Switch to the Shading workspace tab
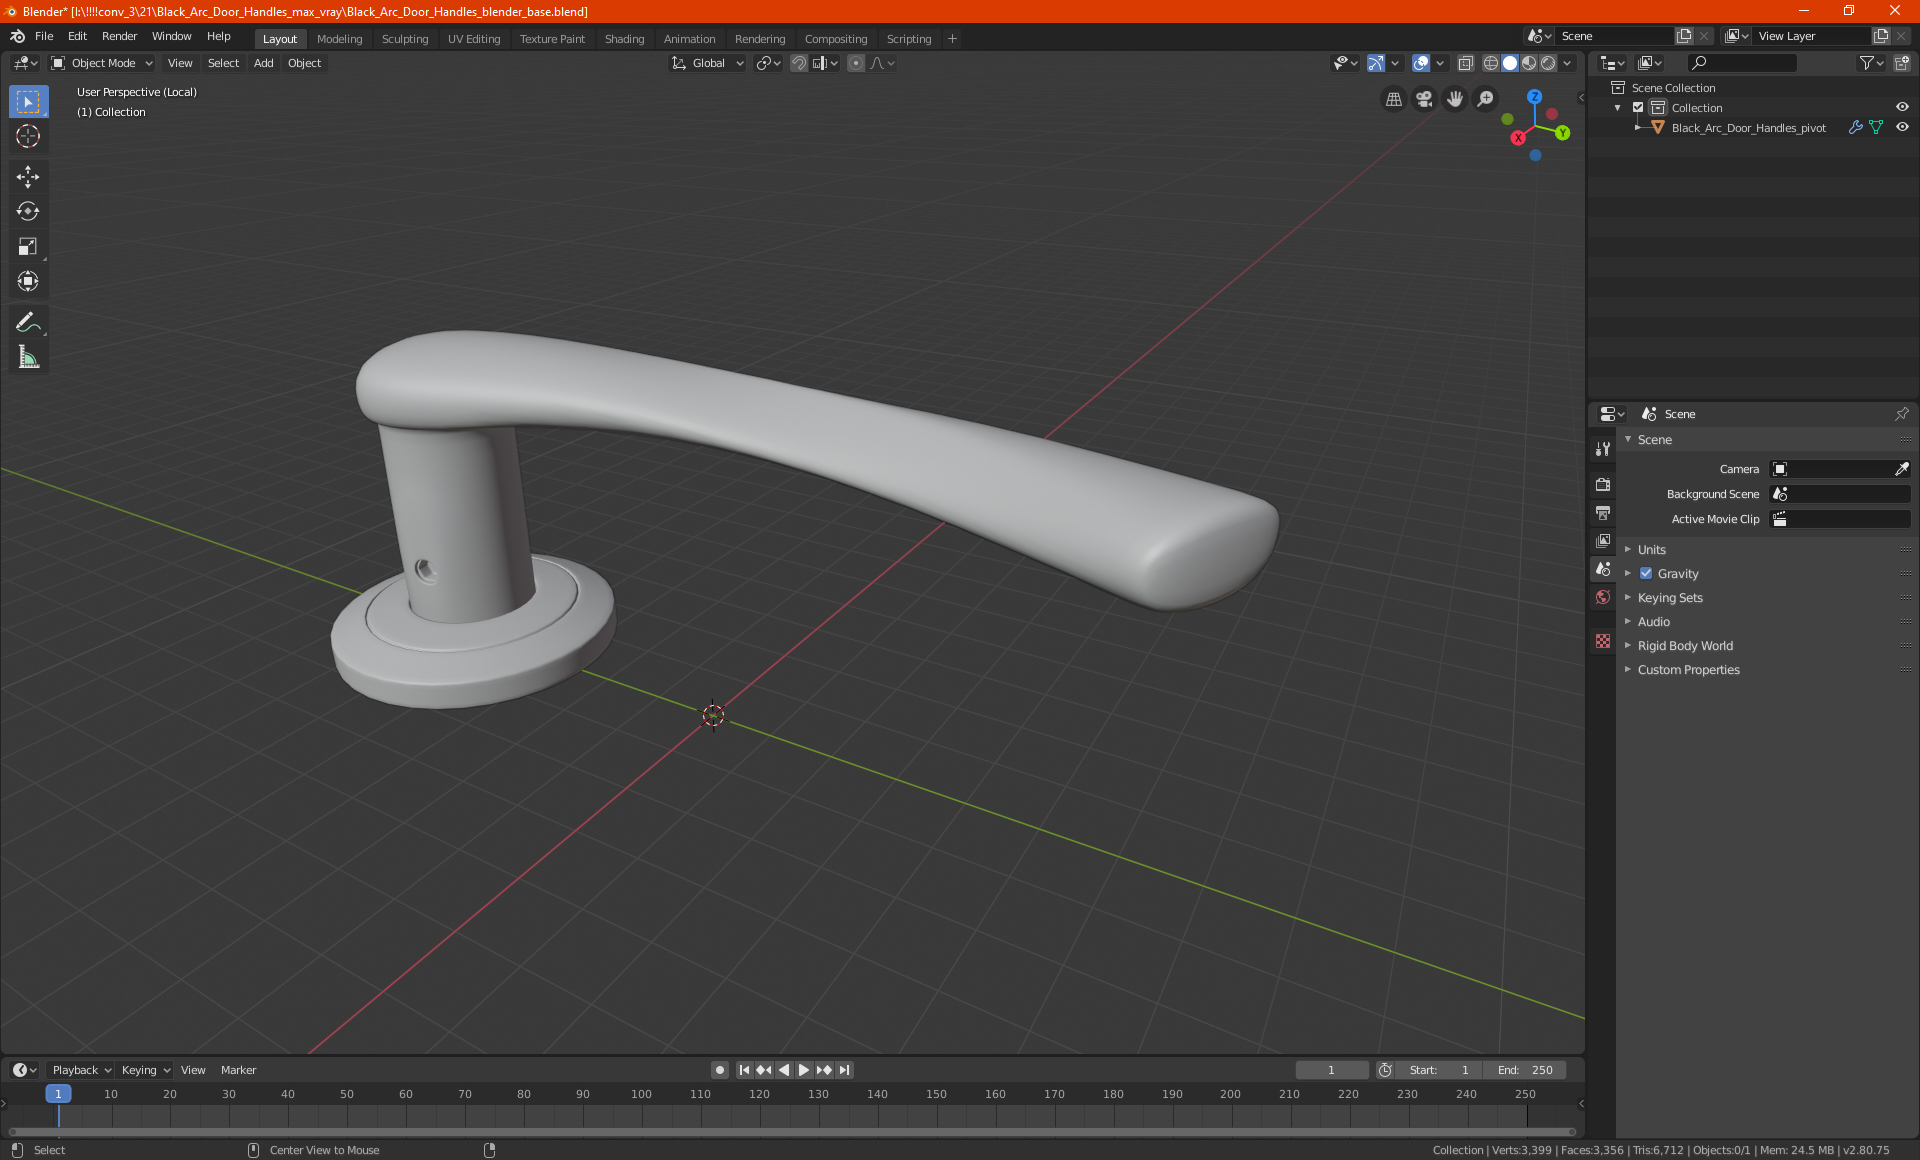 point(624,39)
